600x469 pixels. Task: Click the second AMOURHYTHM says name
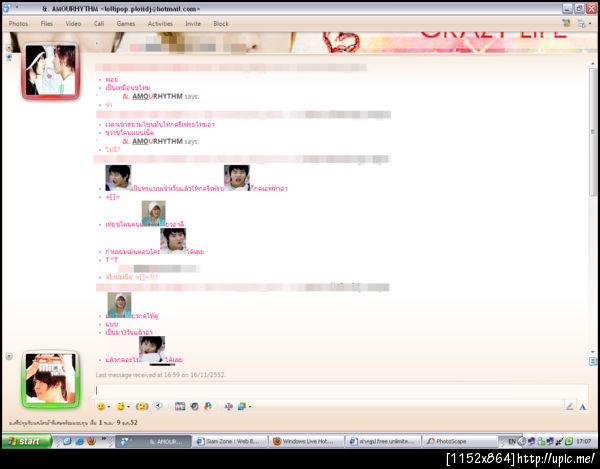(x=157, y=141)
